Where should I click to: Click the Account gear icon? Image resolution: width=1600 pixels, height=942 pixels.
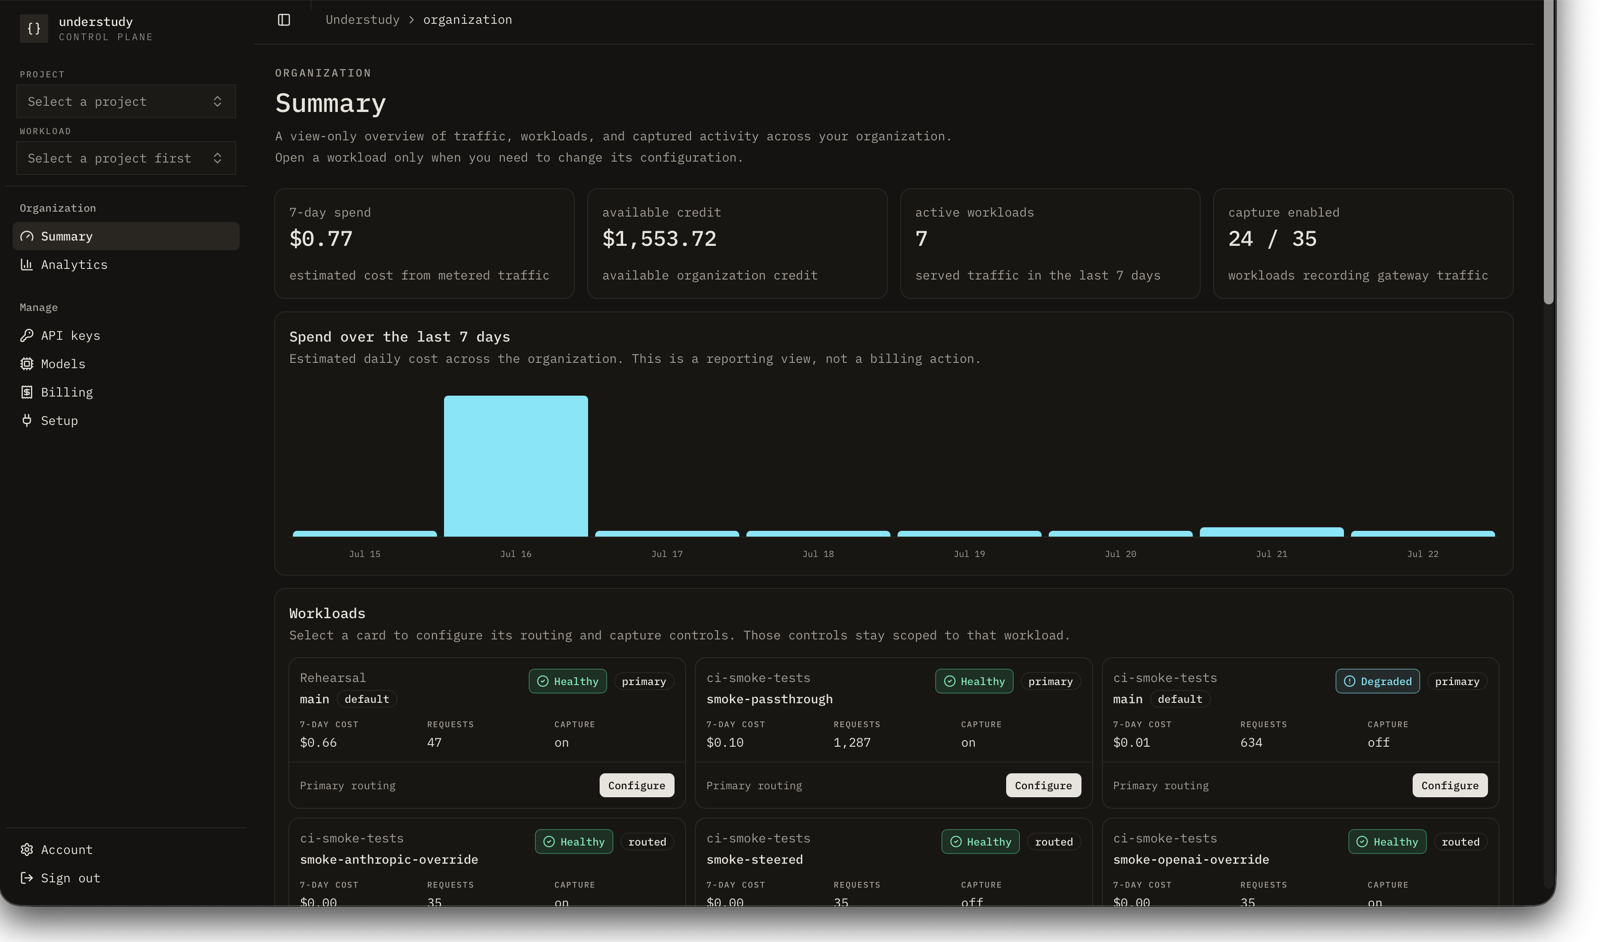pos(27,850)
